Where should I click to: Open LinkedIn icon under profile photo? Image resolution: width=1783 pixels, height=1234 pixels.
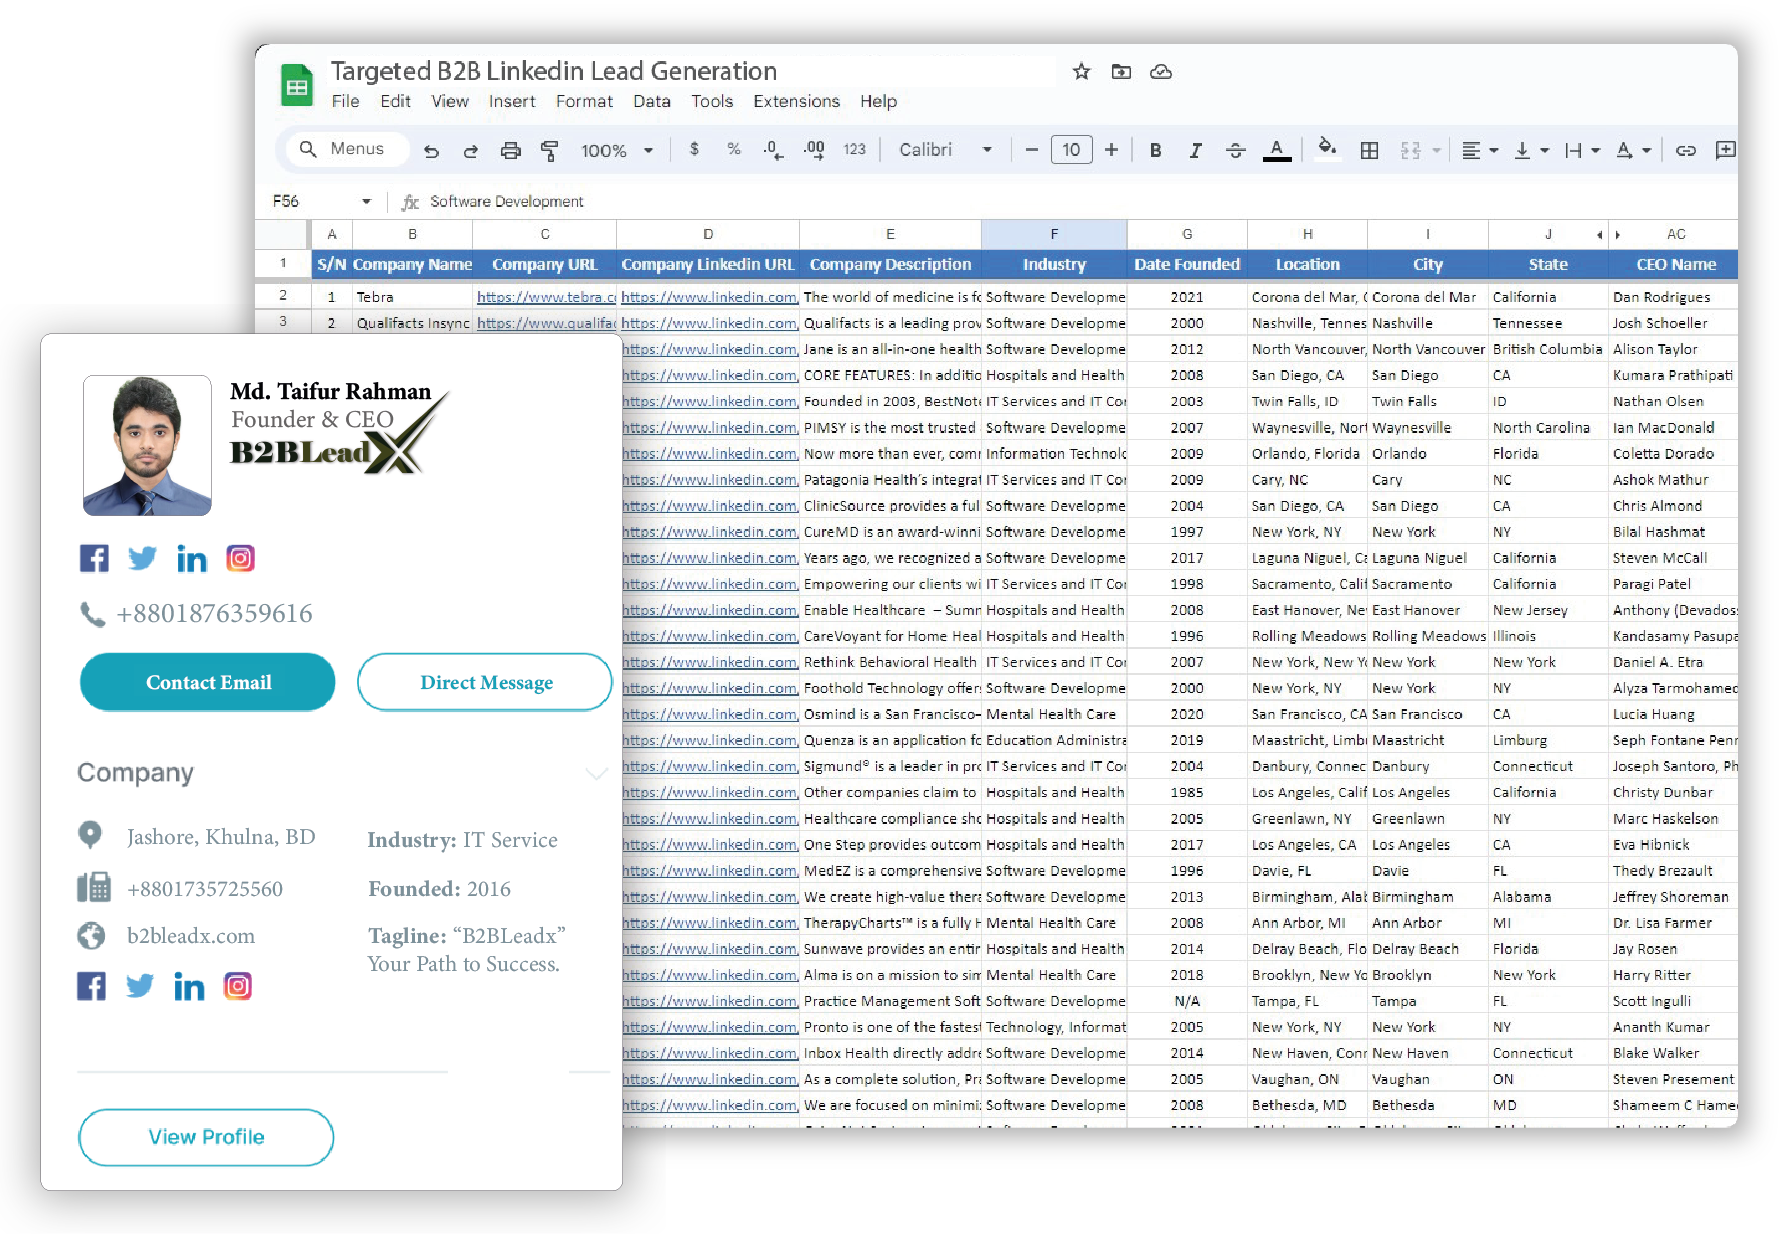pyautogui.click(x=191, y=558)
